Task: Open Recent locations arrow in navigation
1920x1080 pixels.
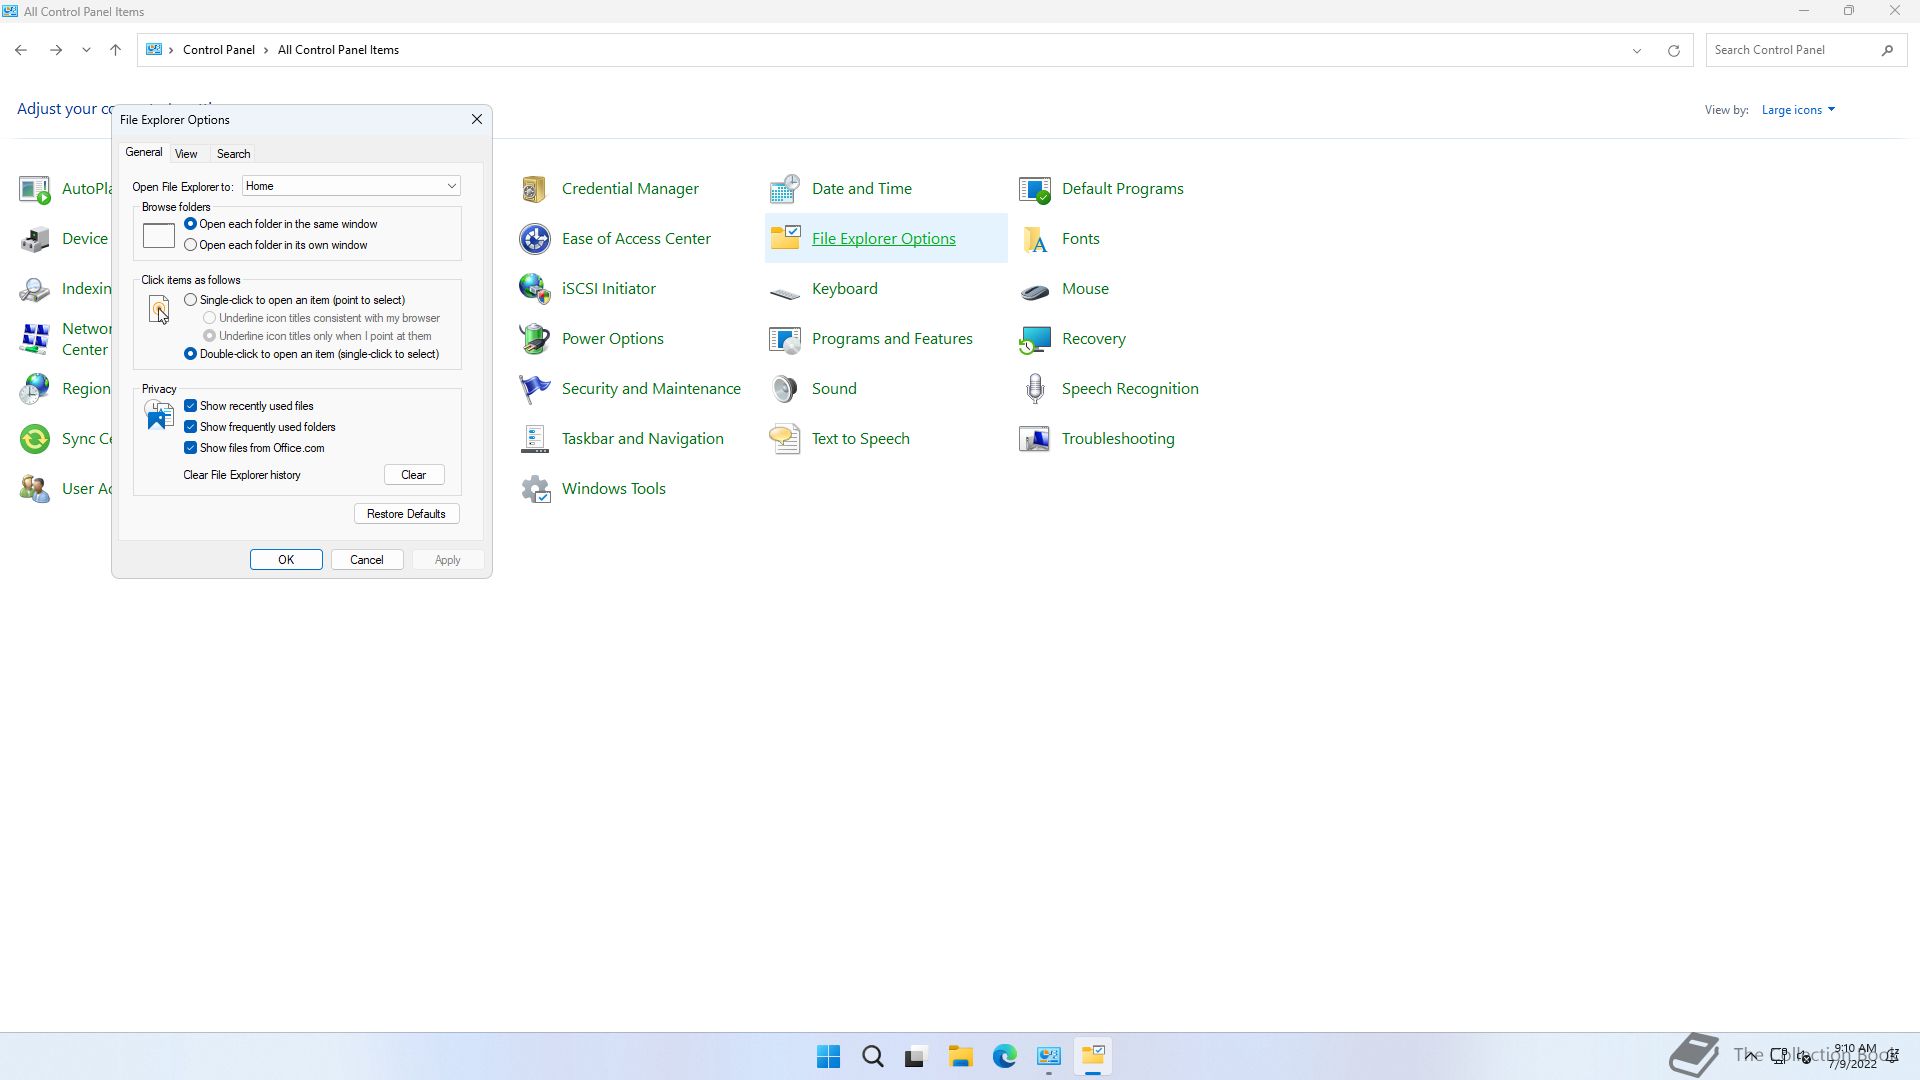Action: [x=86, y=50]
